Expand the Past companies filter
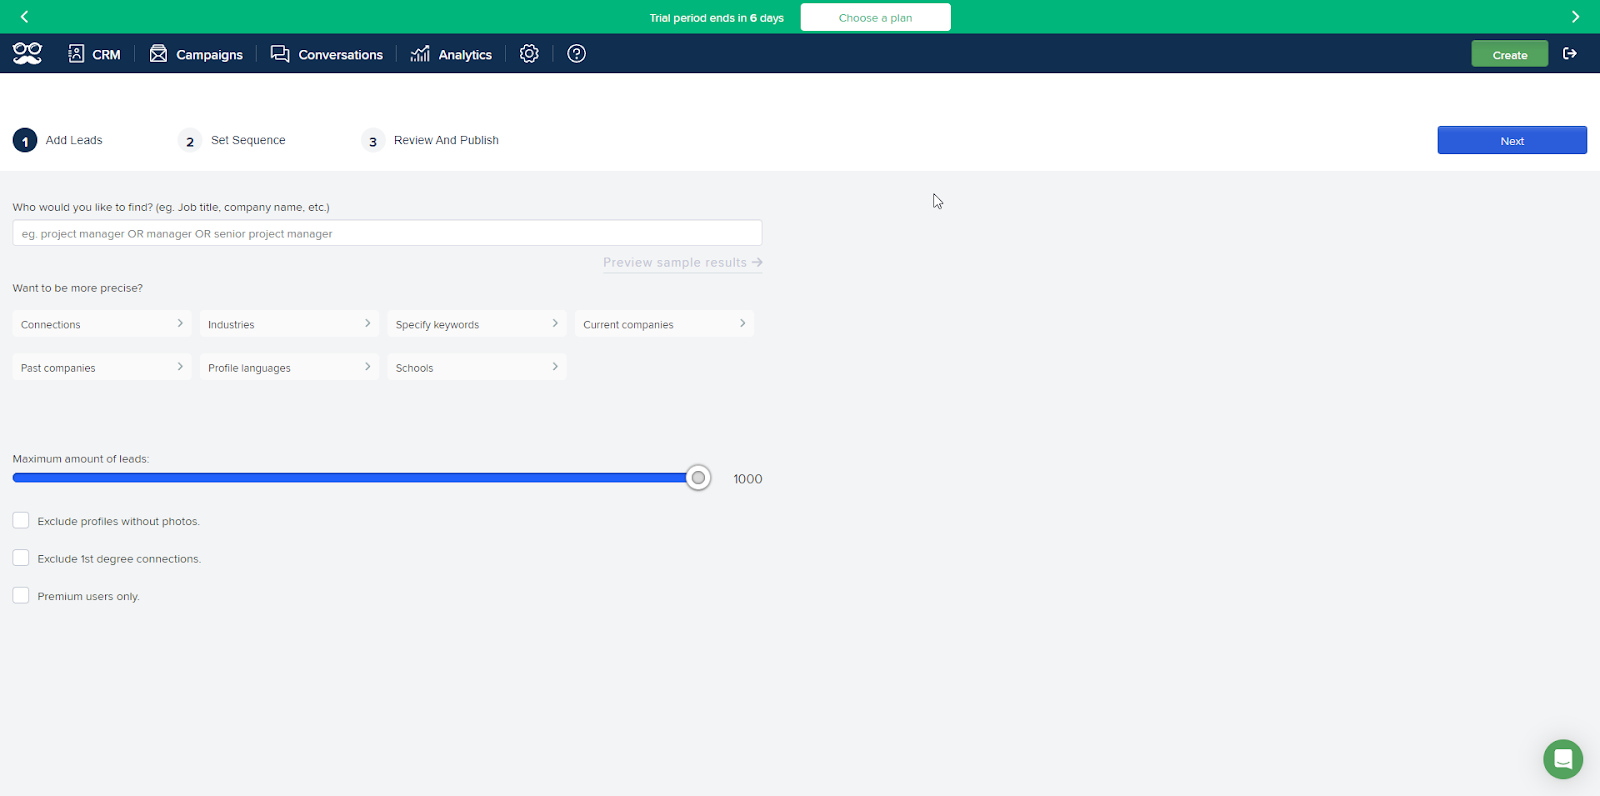The width and height of the screenshot is (1600, 796). click(x=102, y=367)
